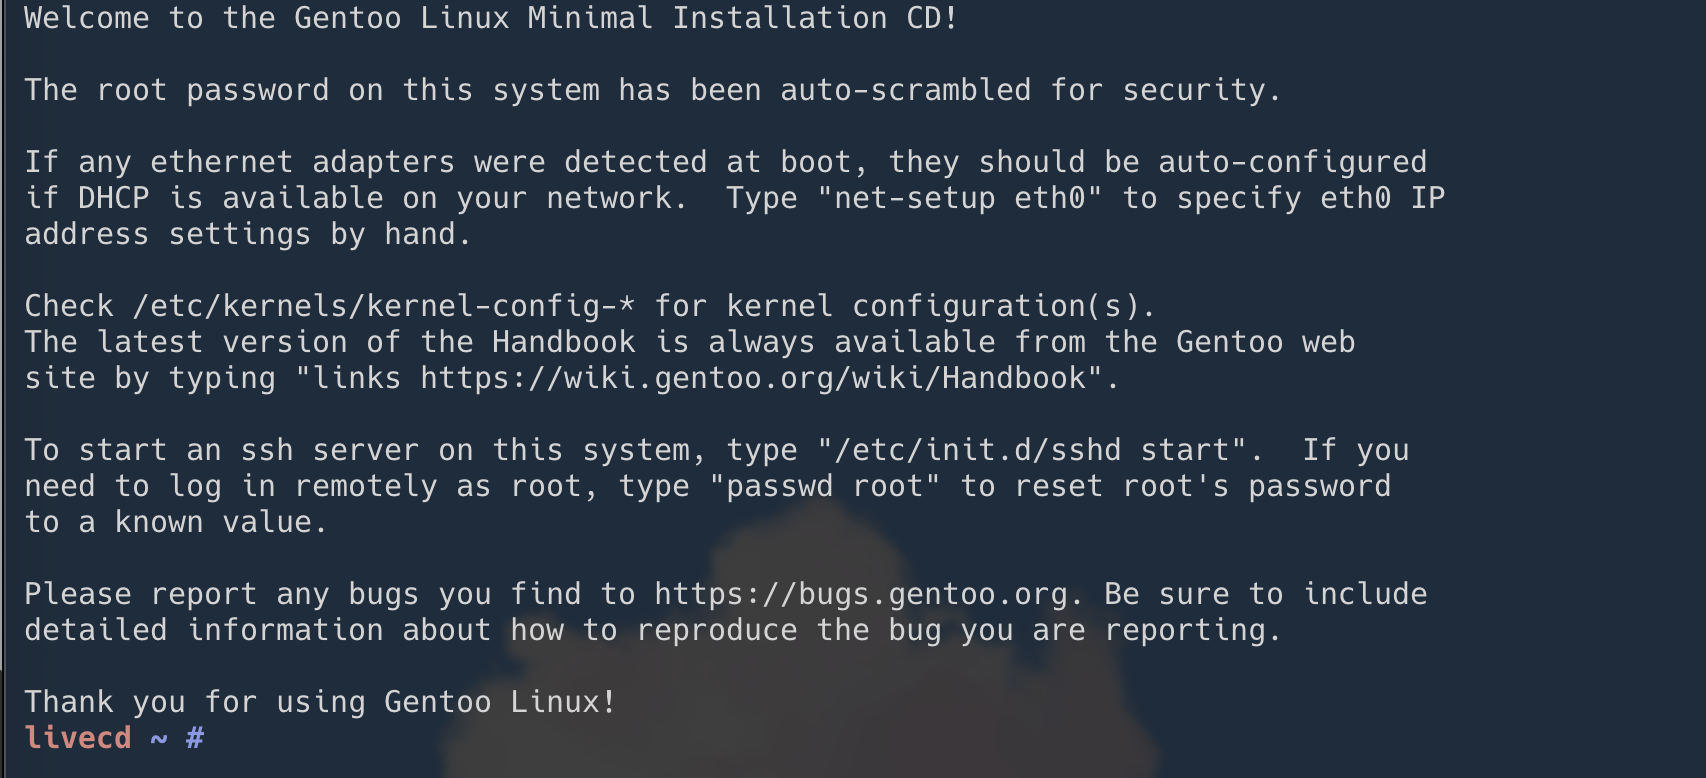Screen dimensions: 1706x778
Task: Click the word "remotely" in the ssh paragraph
Action: click(366, 487)
